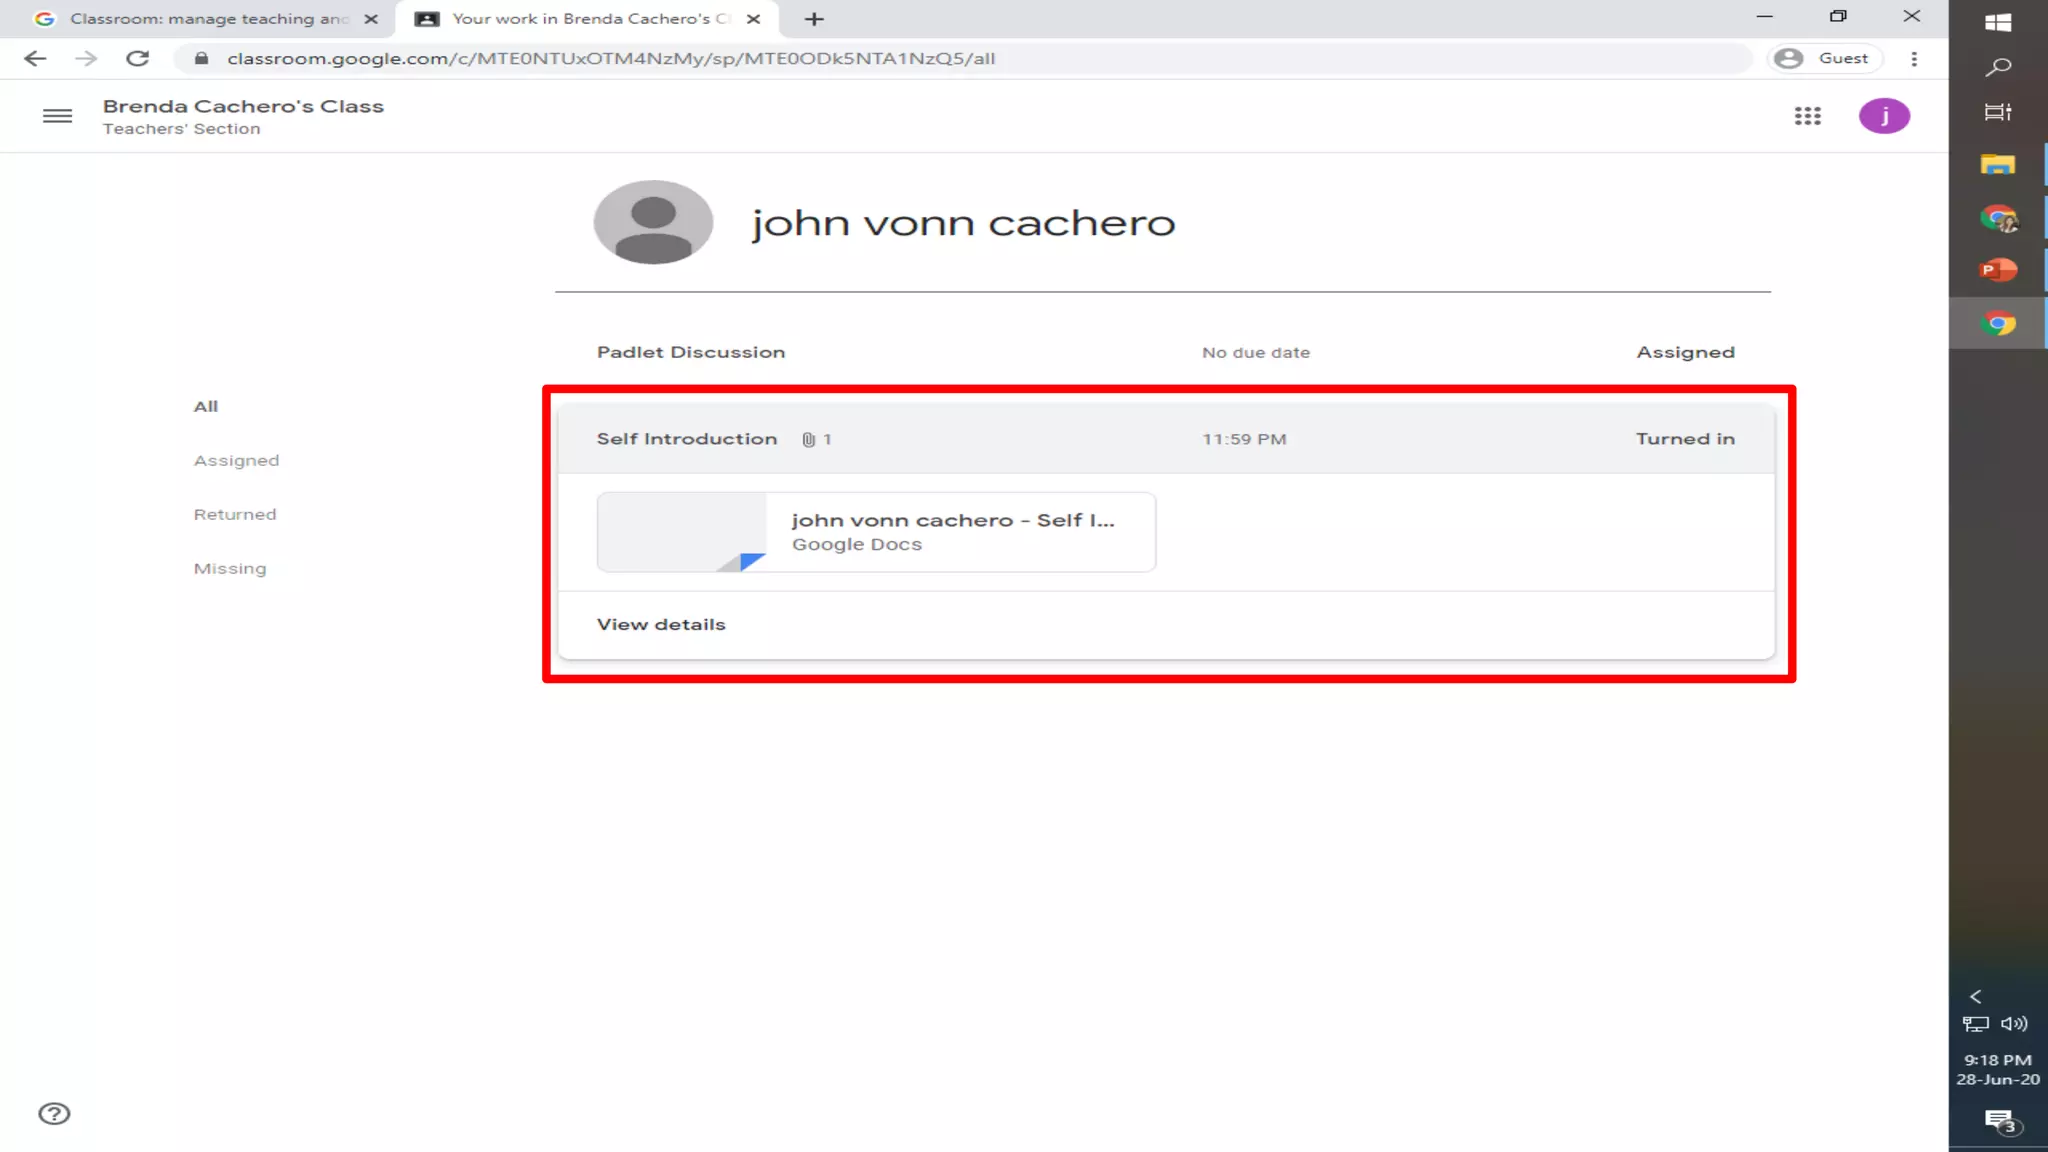2048x1152 pixels.
Task: Open the Windows Start button
Action: [1998, 22]
